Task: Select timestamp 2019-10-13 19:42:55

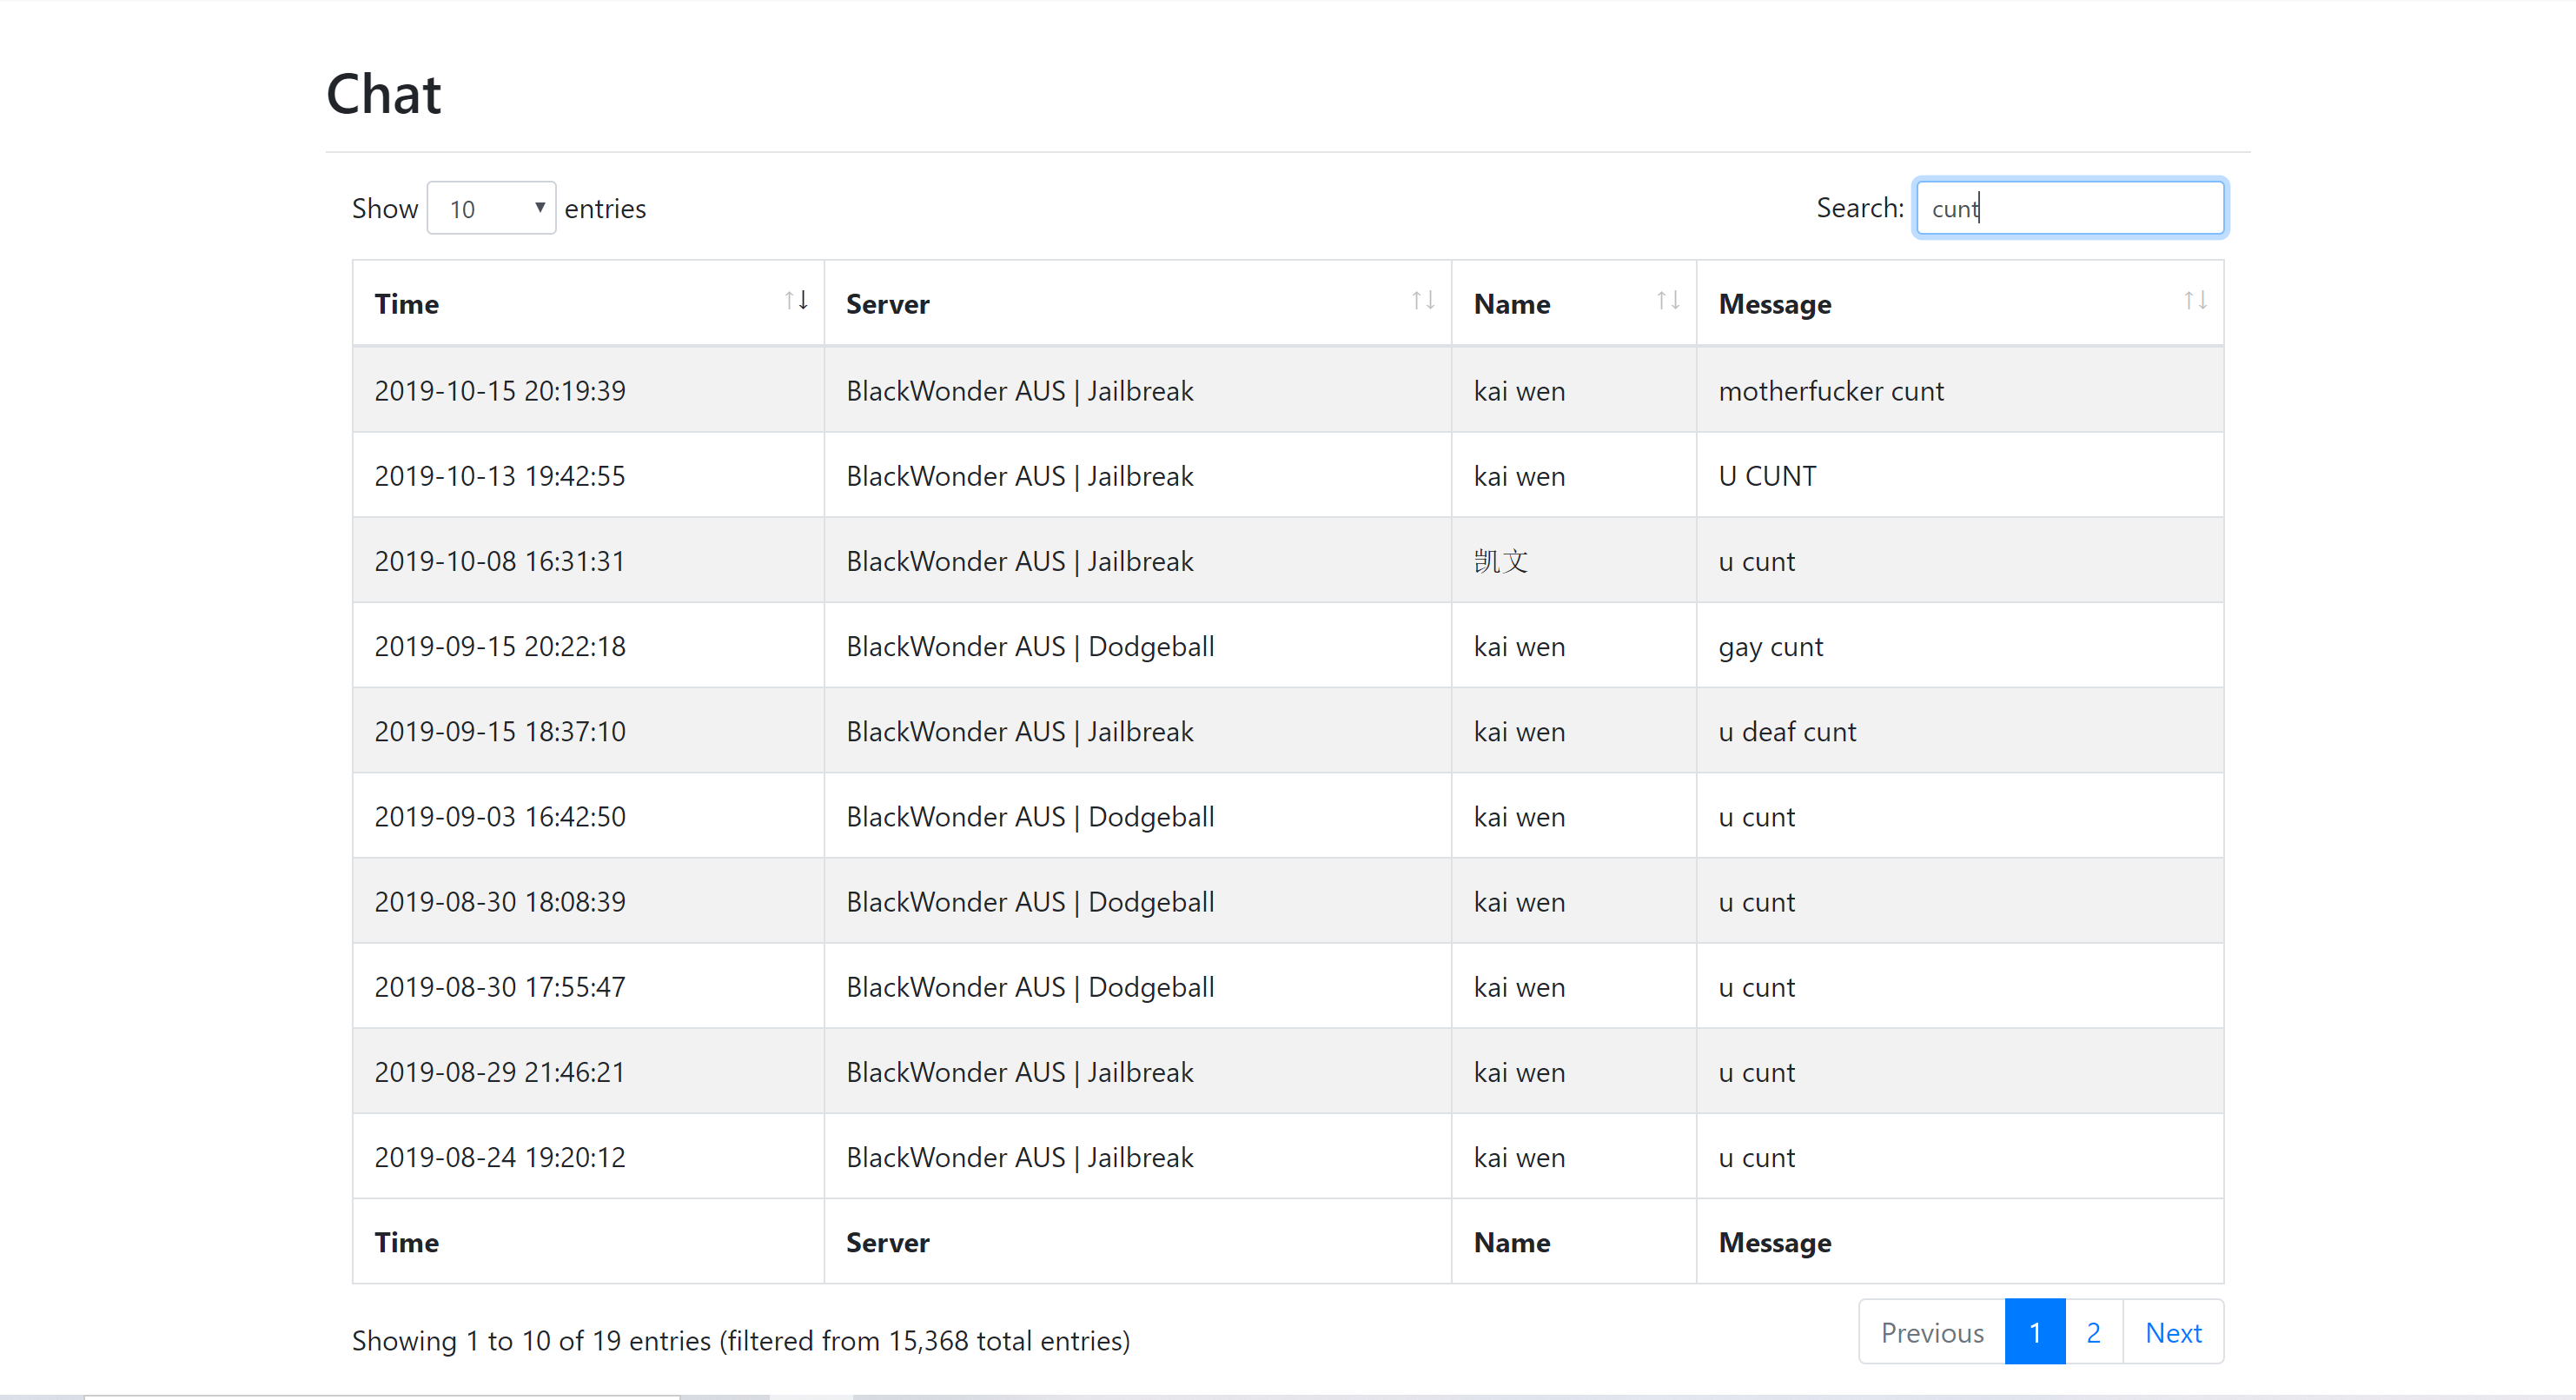Action: pyautogui.click(x=500, y=476)
